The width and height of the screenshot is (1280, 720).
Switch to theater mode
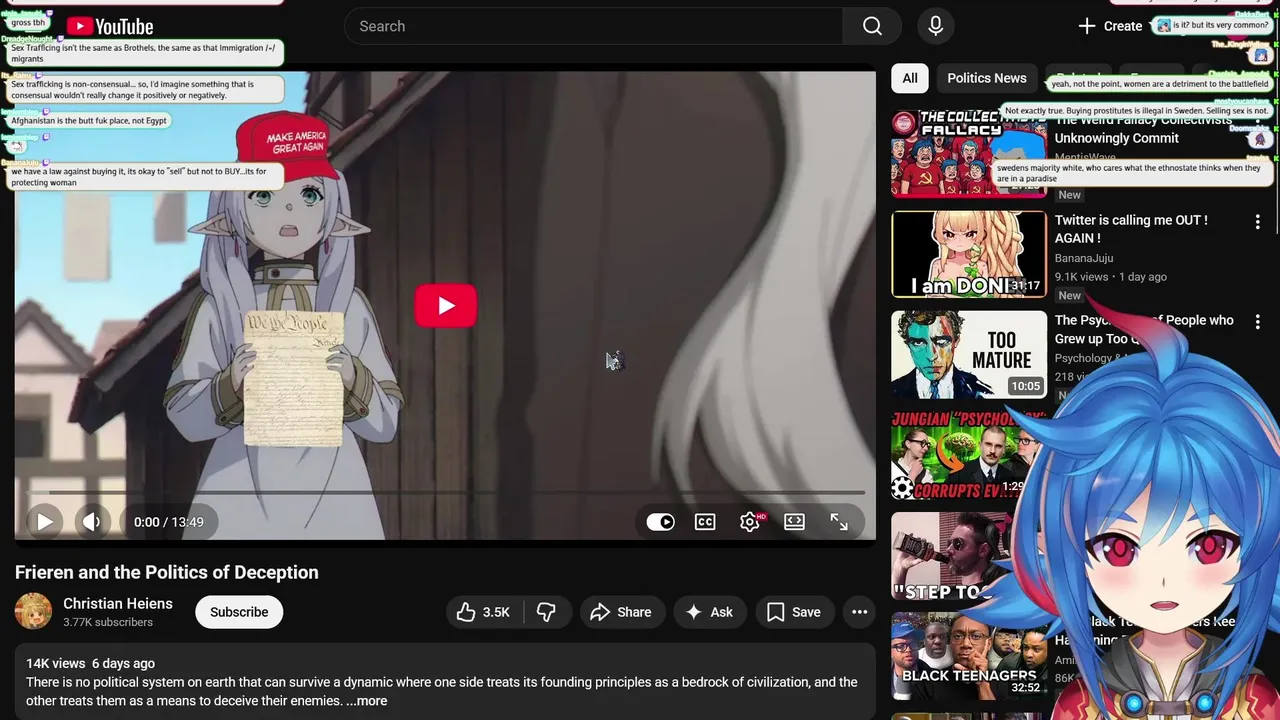[794, 522]
